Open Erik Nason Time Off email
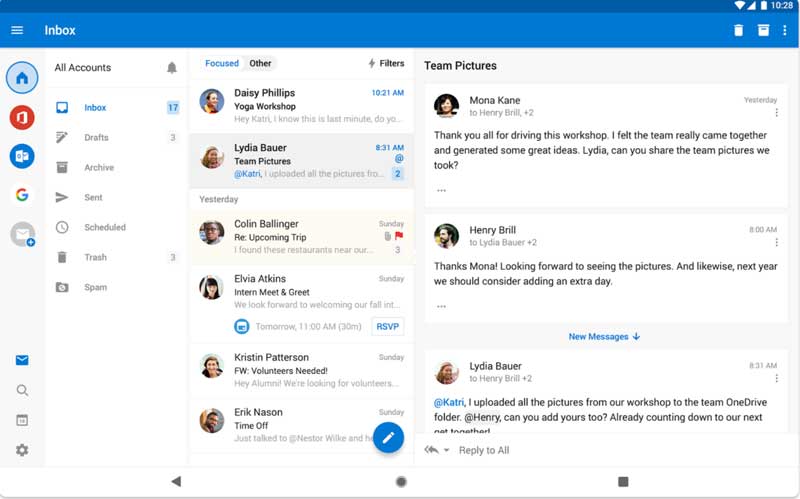The height and width of the screenshot is (499, 800). 302,425
